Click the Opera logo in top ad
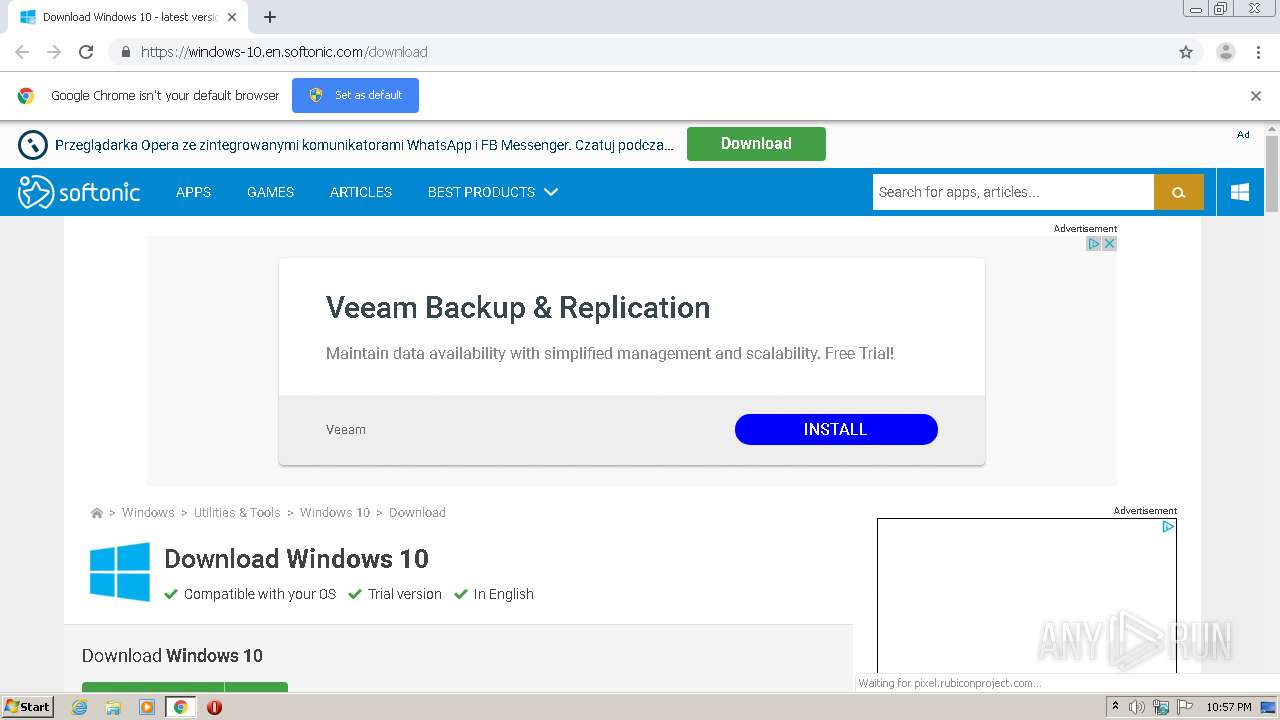Screen dimensions: 1280x720 (33, 145)
